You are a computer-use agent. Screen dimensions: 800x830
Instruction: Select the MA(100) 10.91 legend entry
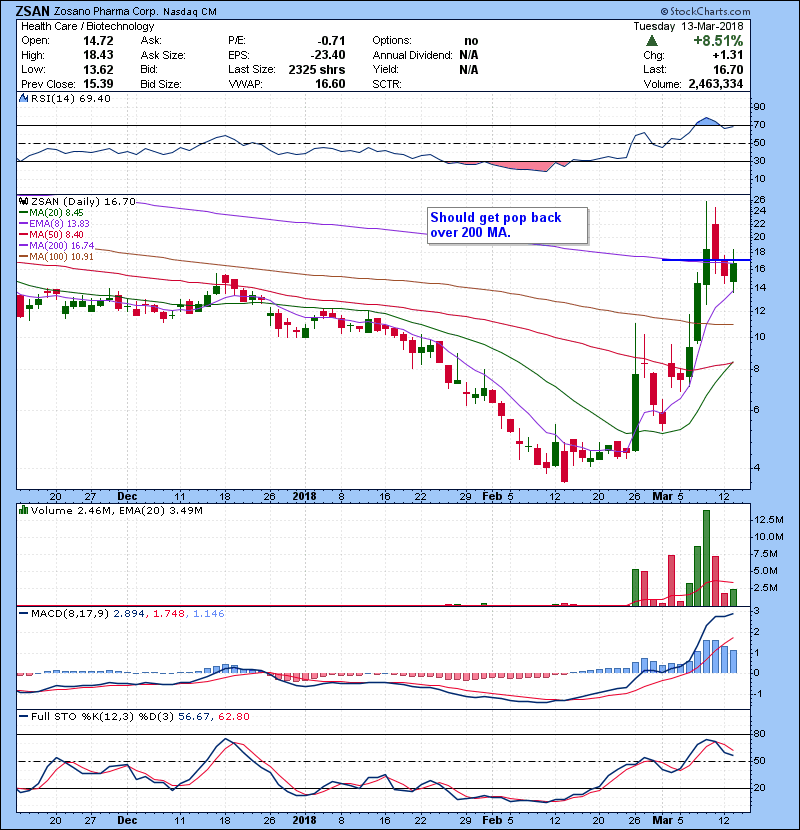pyautogui.click(x=56, y=257)
